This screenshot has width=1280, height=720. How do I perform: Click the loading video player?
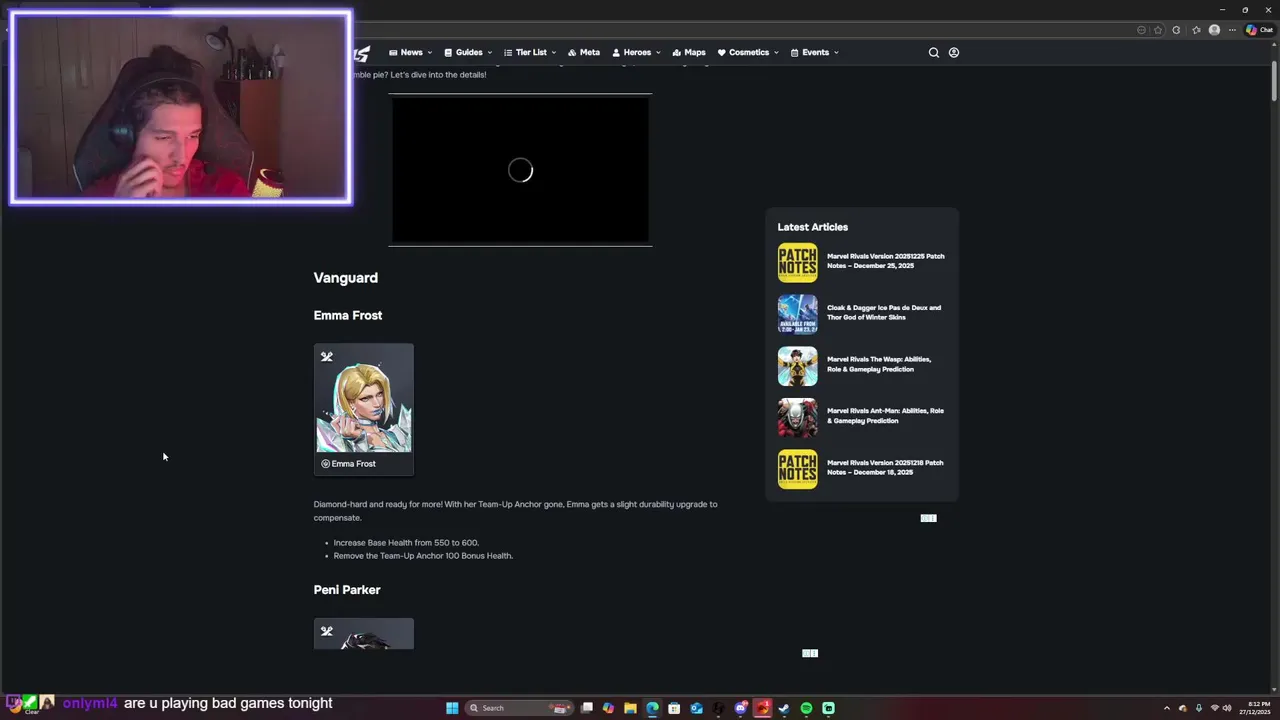coord(520,170)
